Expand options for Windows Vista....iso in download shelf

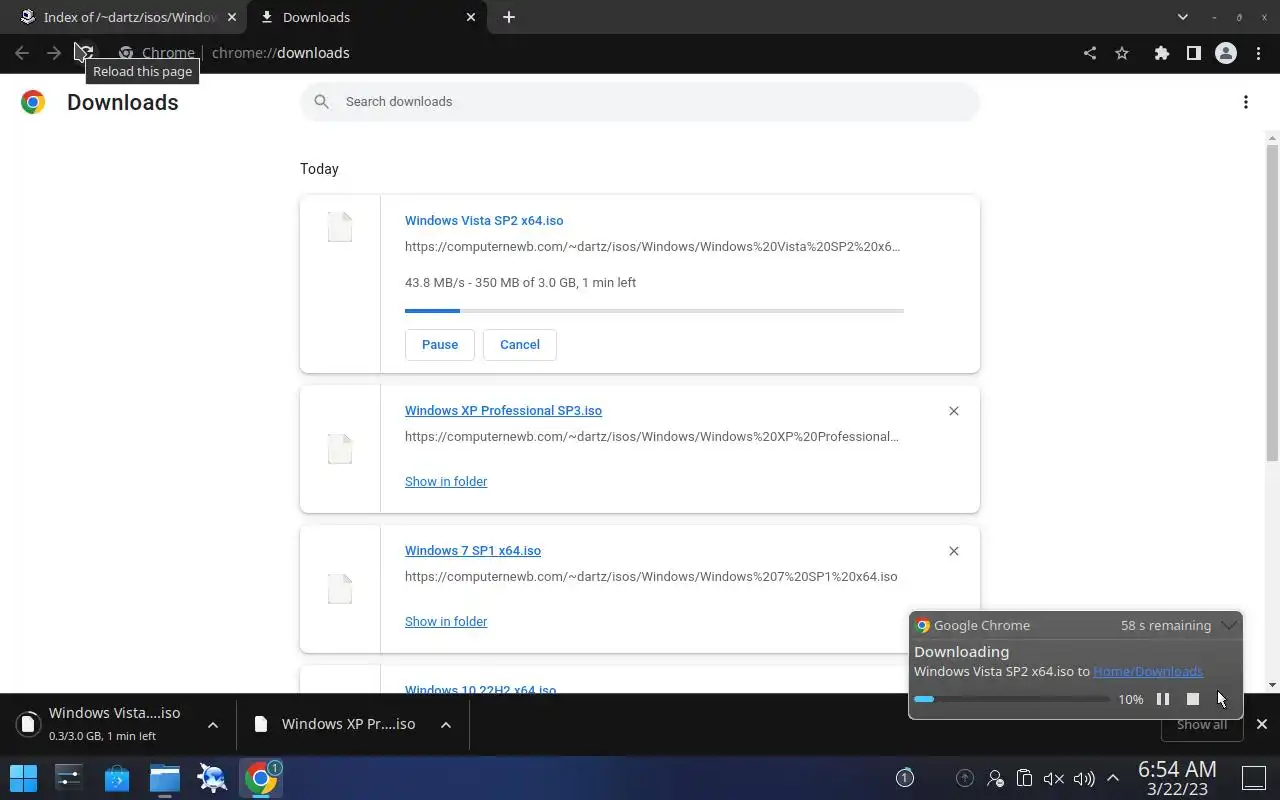tap(213, 725)
